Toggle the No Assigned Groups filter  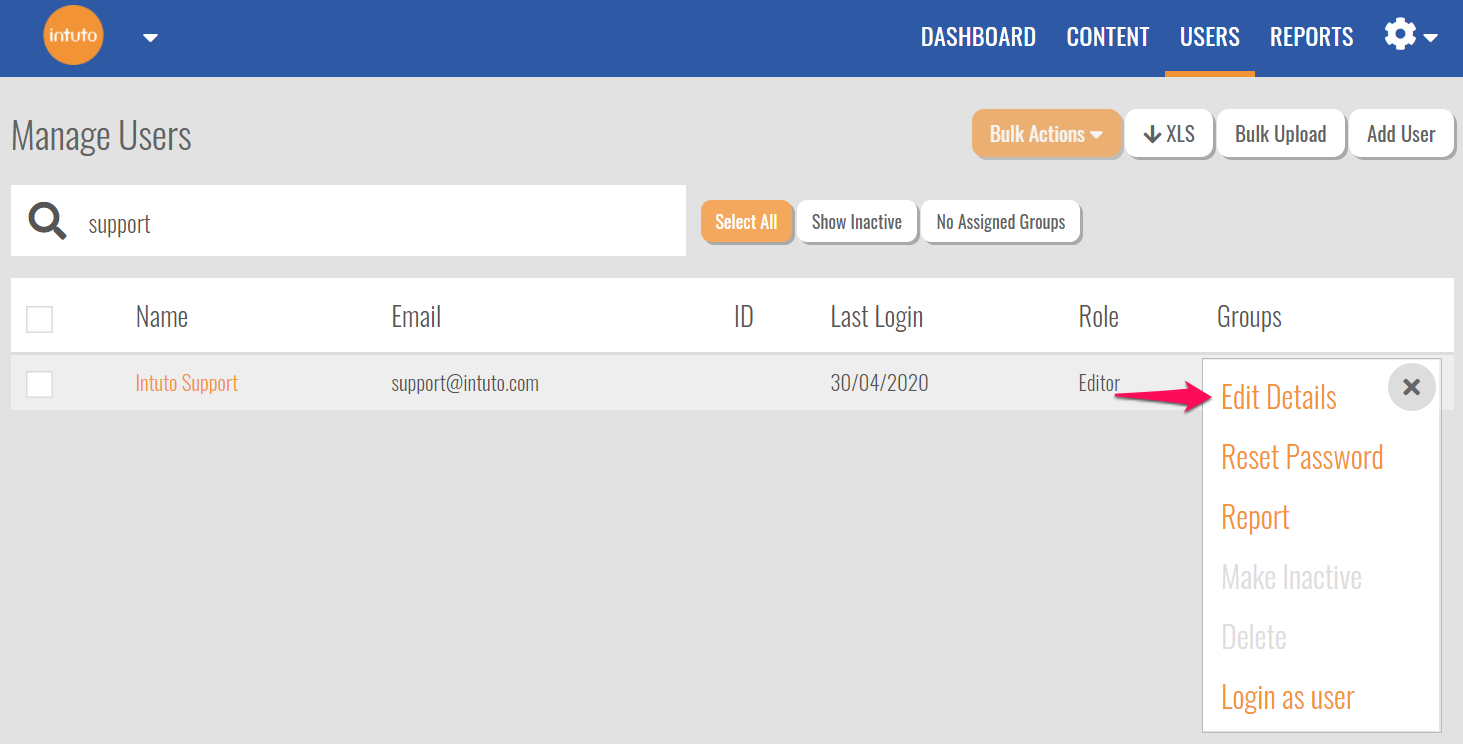pos(1000,222)
